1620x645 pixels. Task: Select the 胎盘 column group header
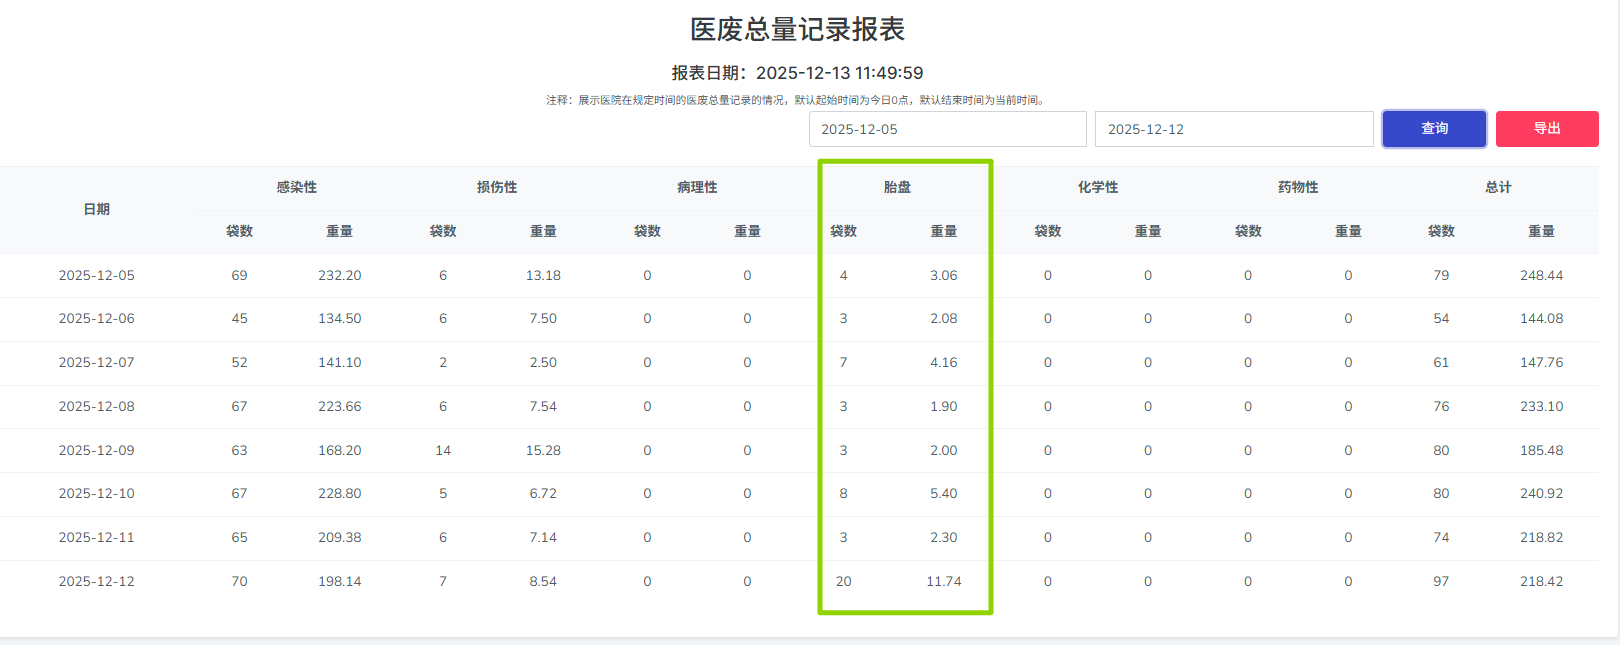coord(897,187)
